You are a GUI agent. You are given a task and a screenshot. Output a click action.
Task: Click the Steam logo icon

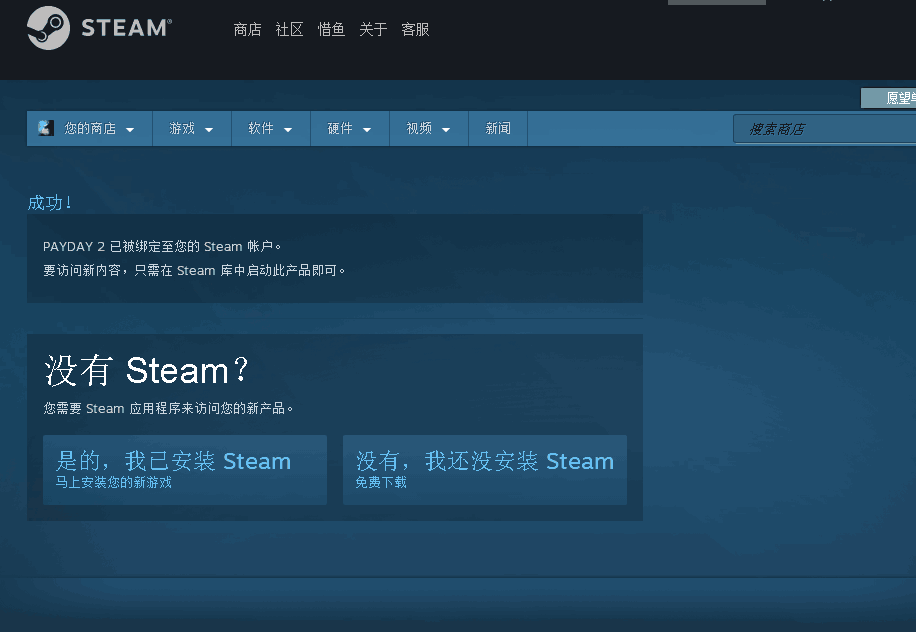(x=48, y=28)
